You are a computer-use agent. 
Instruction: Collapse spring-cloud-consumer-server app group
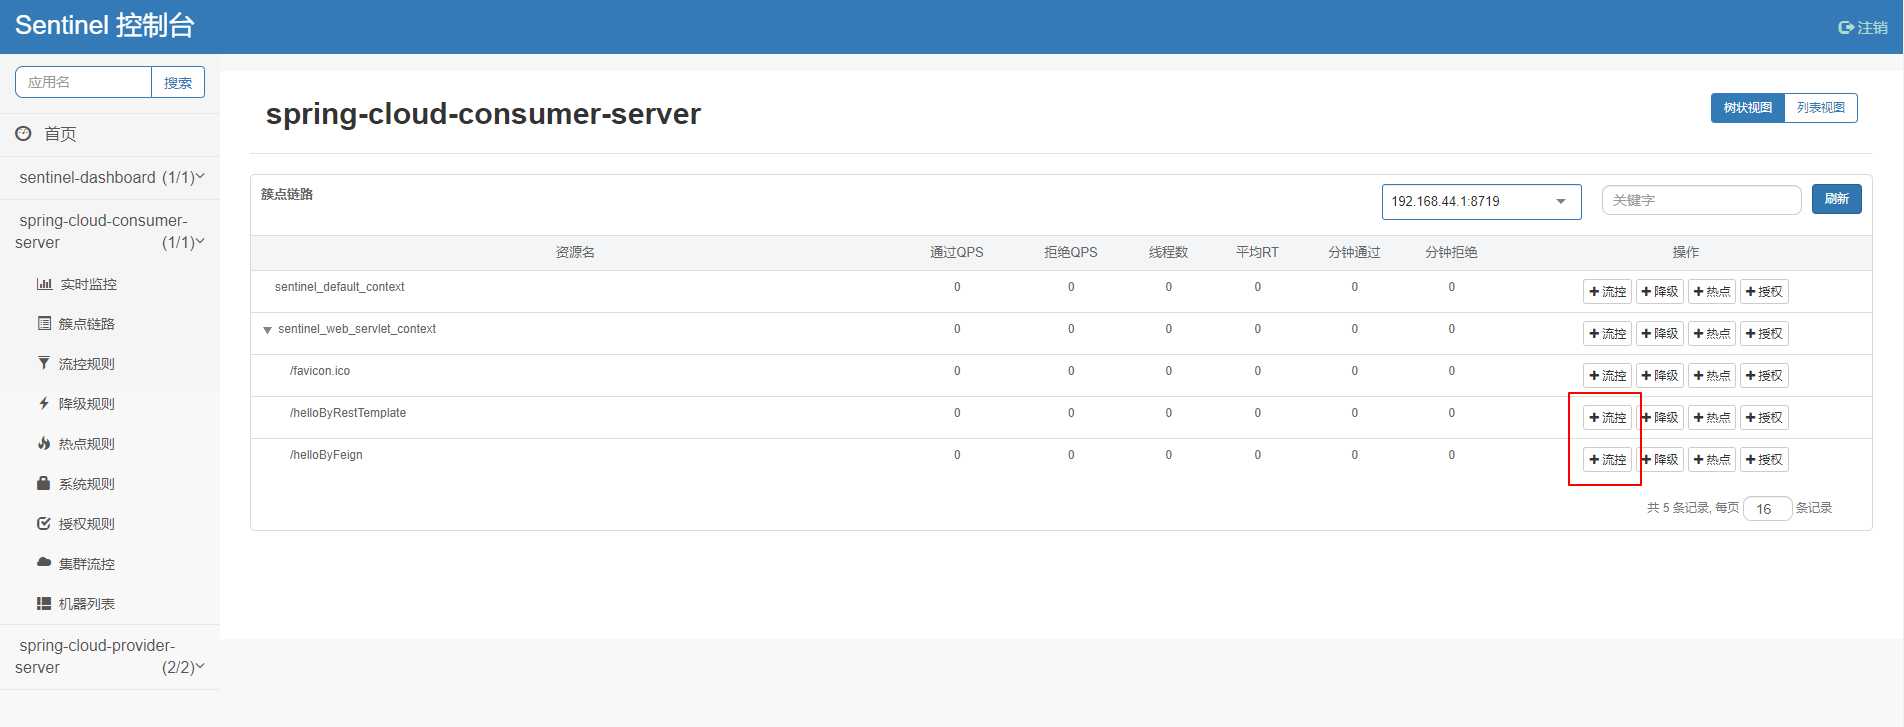click(109, 231)
